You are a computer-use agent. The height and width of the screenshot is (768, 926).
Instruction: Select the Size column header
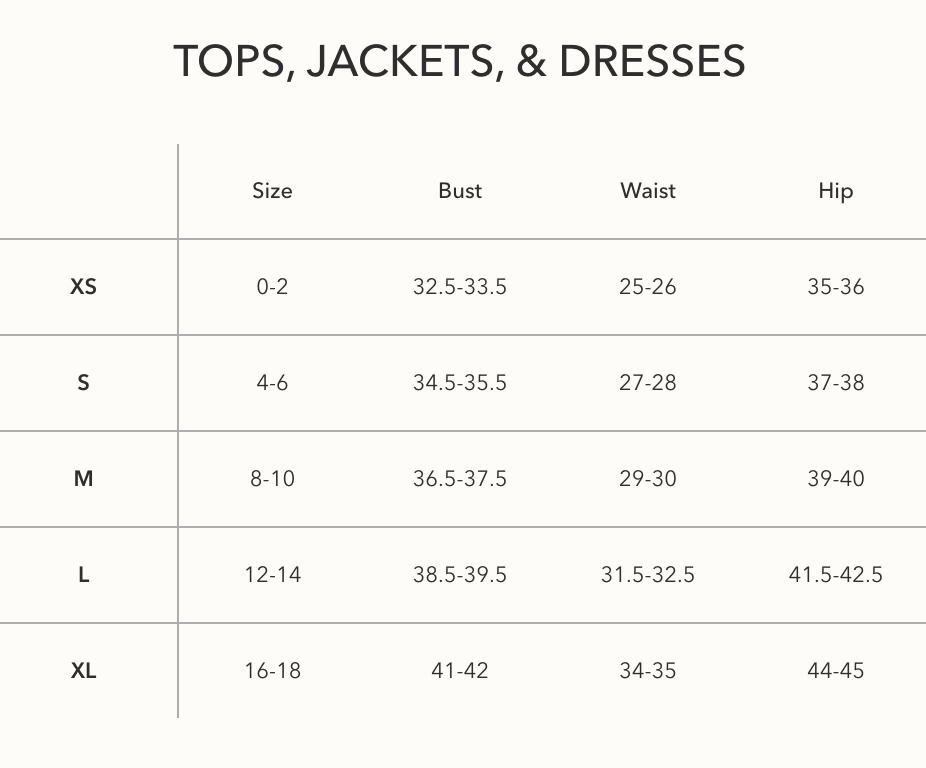click(272, 191)
